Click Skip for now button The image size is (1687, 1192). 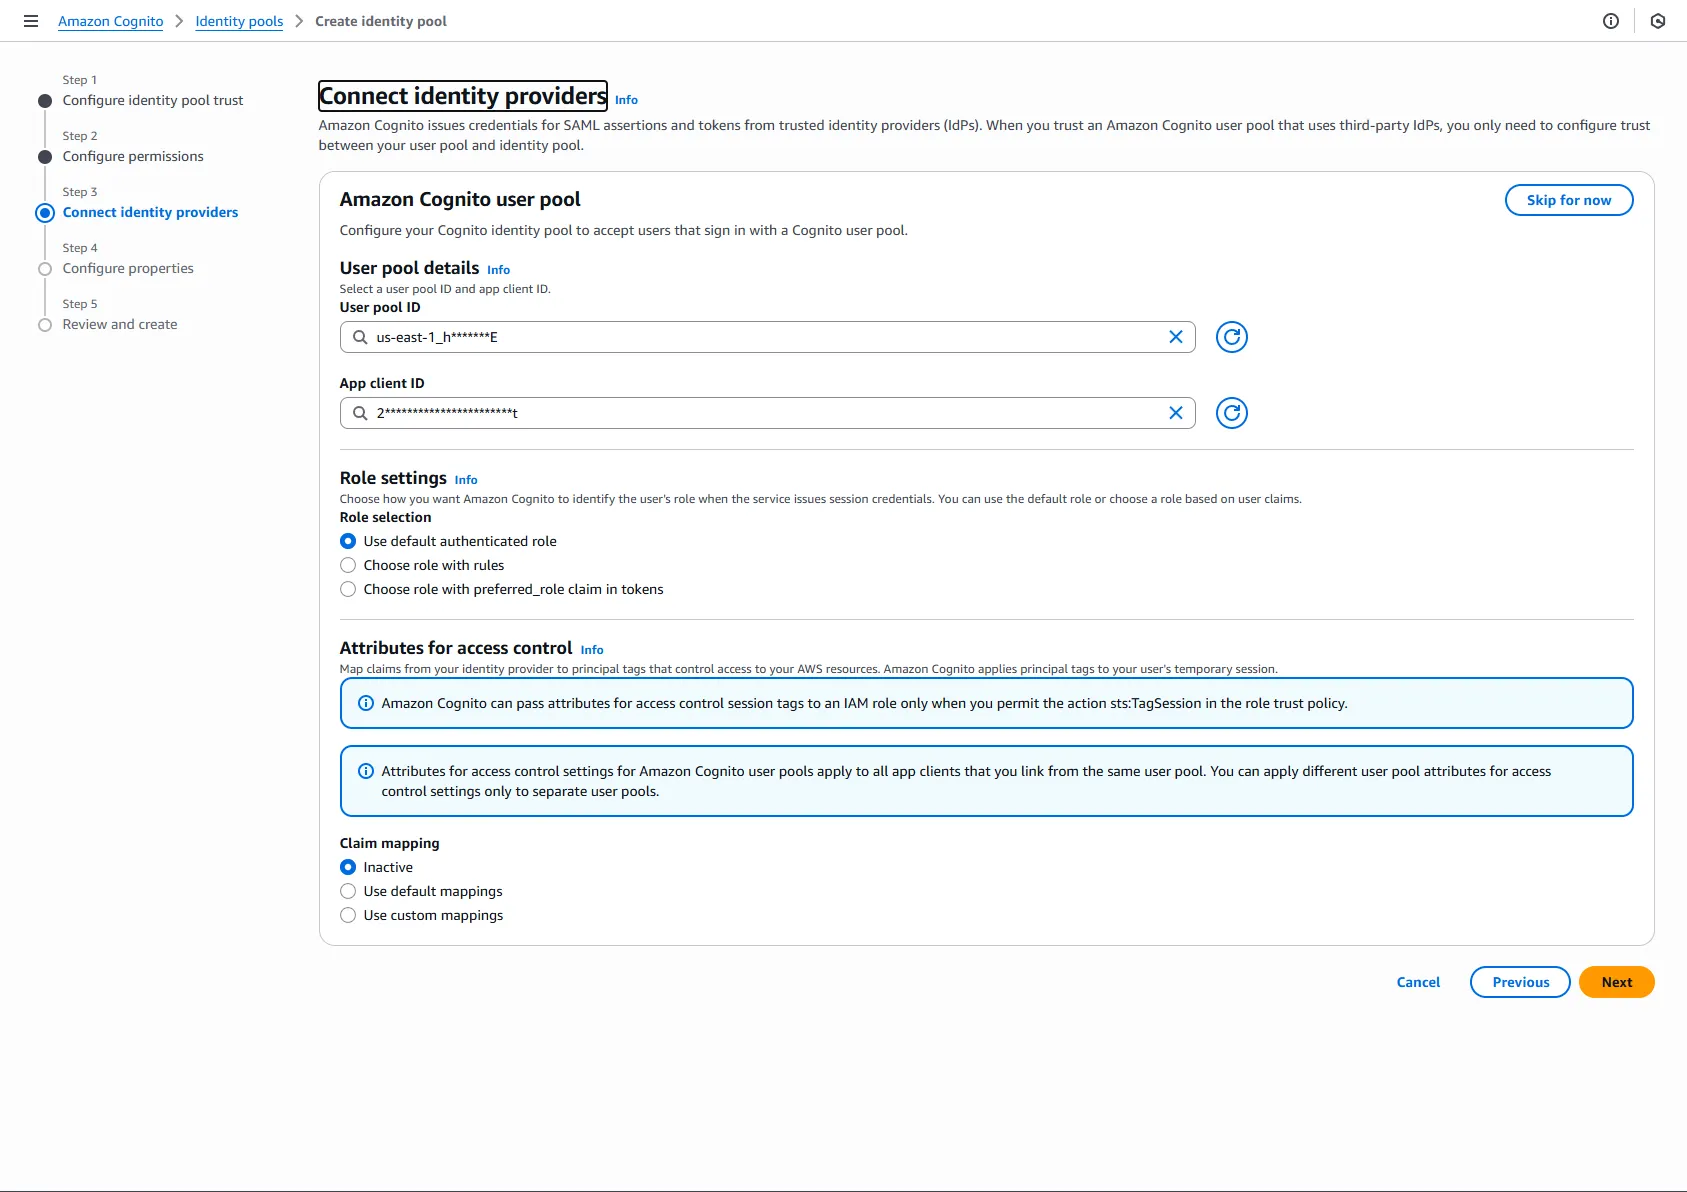coord(1569,200)
